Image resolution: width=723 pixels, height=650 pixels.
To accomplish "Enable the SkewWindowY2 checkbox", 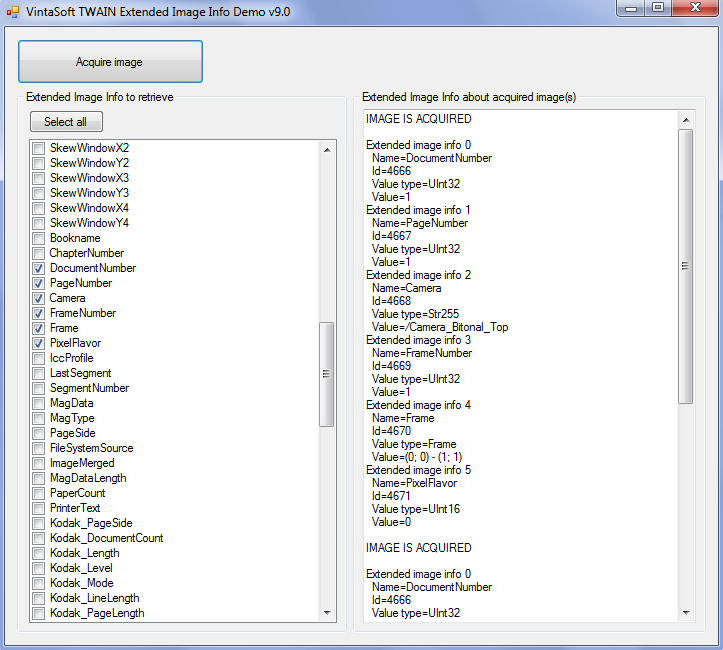I will [39, 163].
